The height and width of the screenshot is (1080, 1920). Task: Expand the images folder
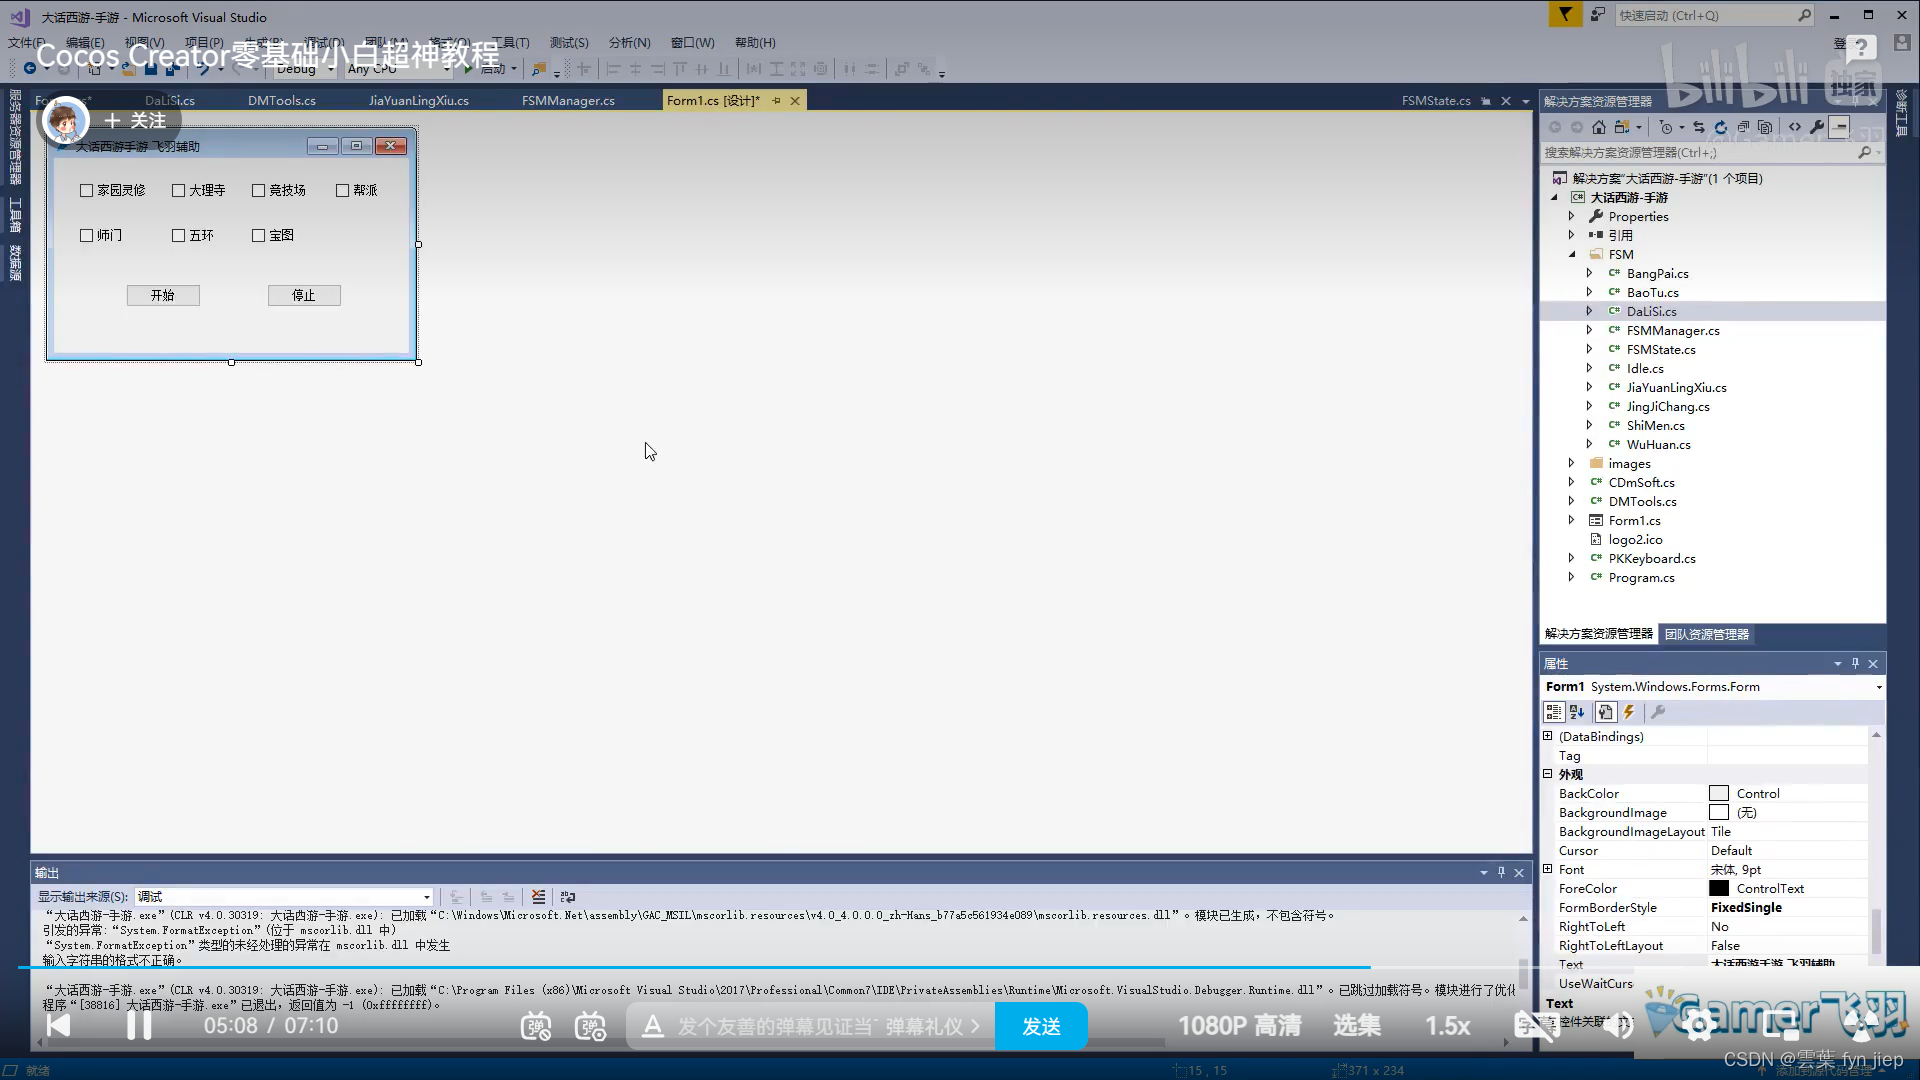tap(1571, 463)
